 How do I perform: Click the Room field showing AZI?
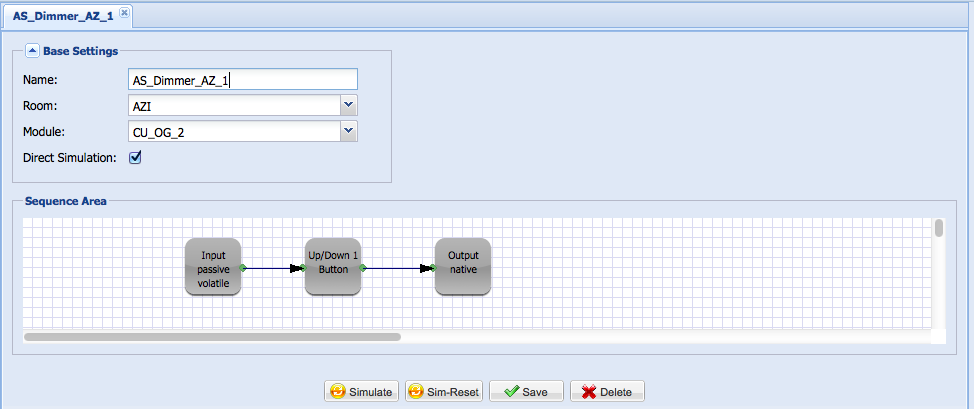(x=234, y=106)
